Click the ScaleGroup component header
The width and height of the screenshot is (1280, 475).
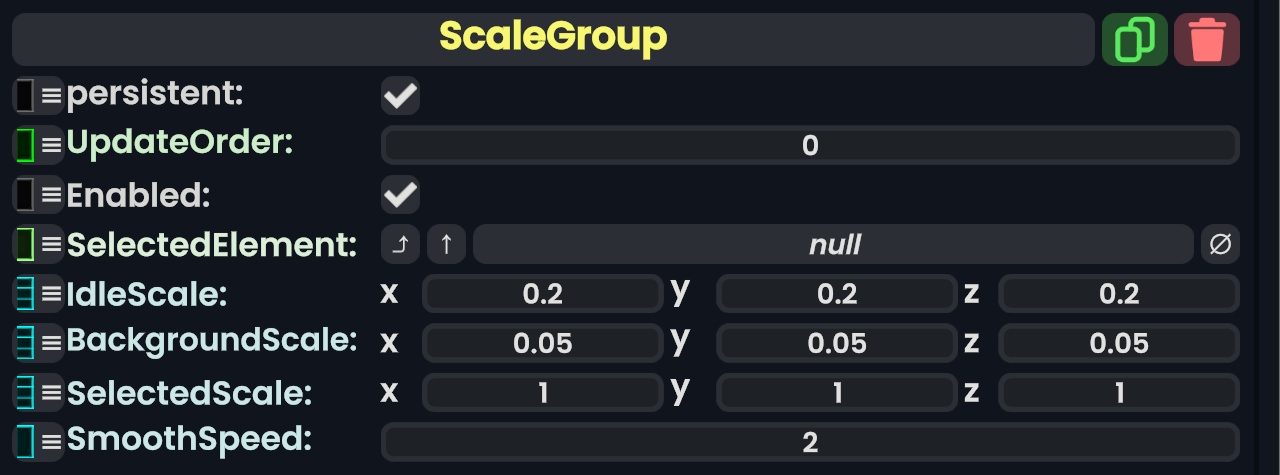click(x=552, y=40)
